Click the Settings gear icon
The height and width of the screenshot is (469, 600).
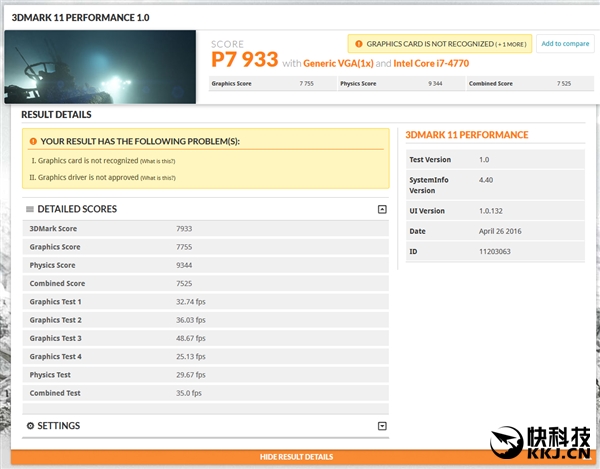(30, 426)
